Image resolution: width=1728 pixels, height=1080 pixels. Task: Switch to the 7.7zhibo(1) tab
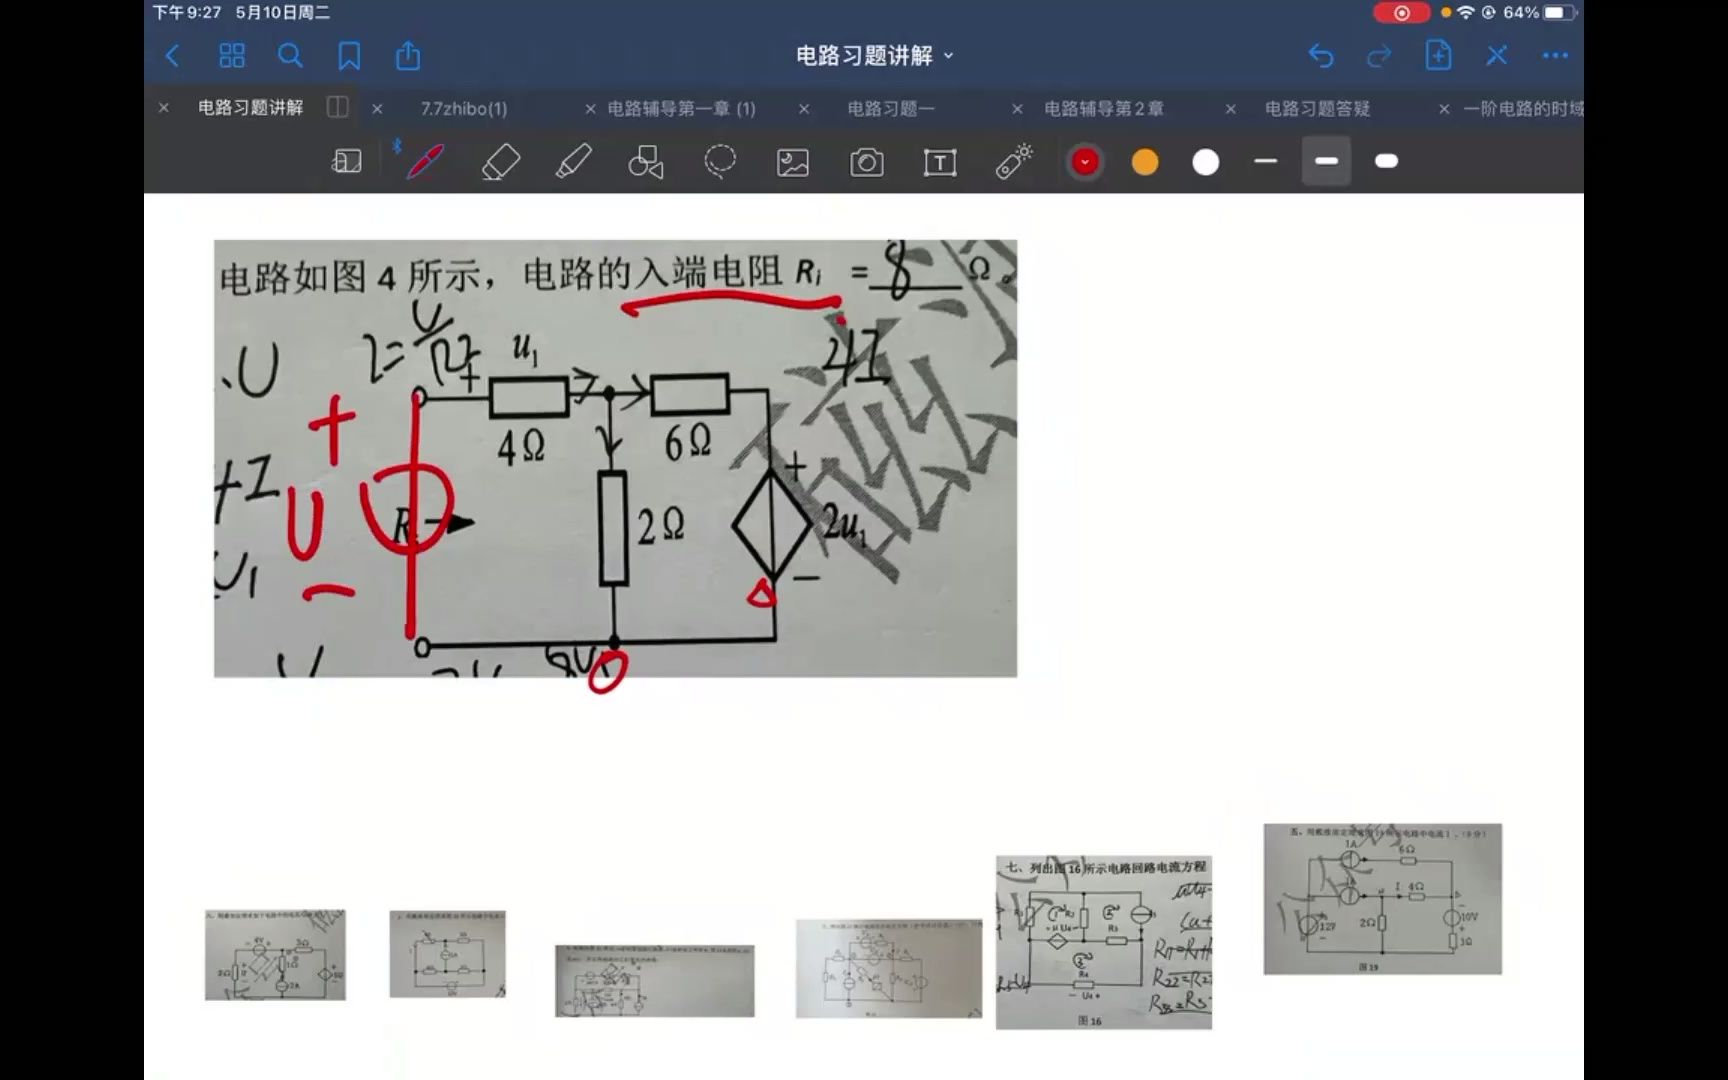[464, 108]
